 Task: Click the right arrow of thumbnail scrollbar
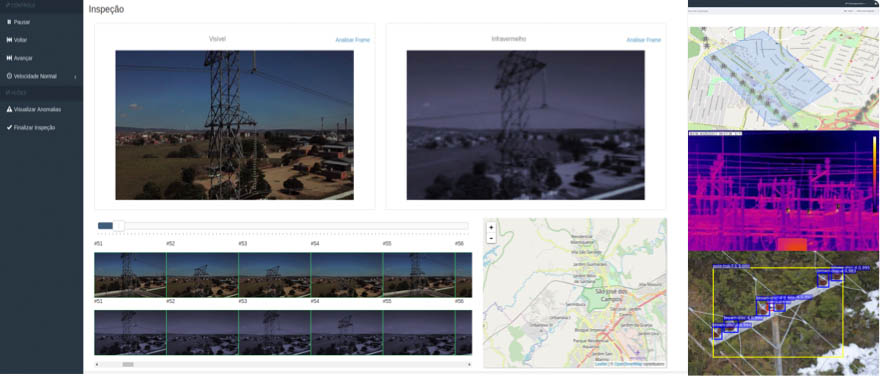click(x=469, y=364)
